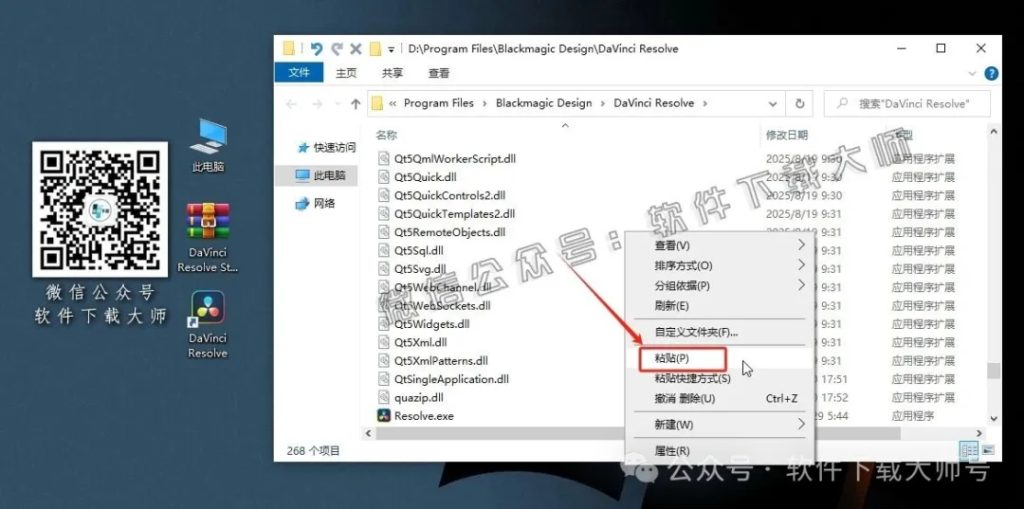Select QtSingleApplication.dll file
This screenshot has width=1024, height=509.
451,378
